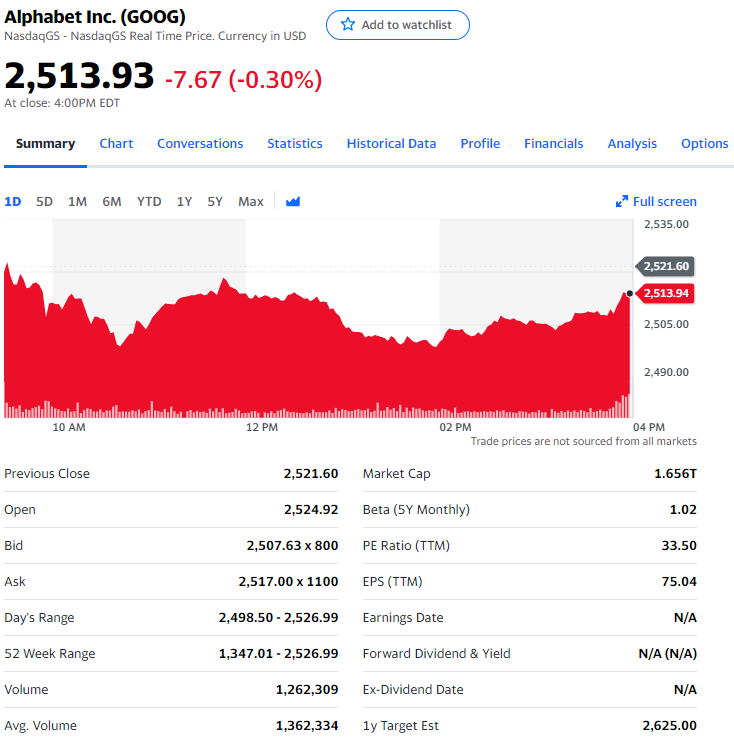Open the Conversations tab
Screen dimensions: 734x747
(x=200, y=143)
